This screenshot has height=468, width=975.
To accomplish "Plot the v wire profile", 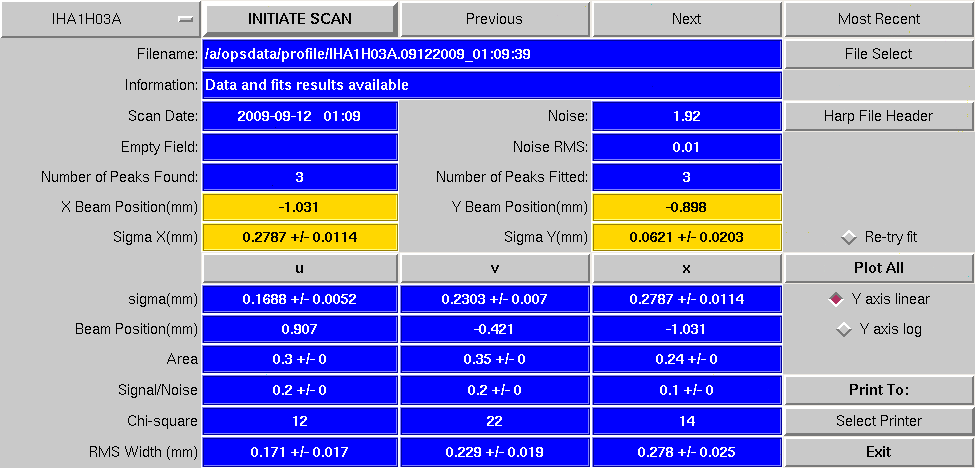I will click(x=494, y=268).
